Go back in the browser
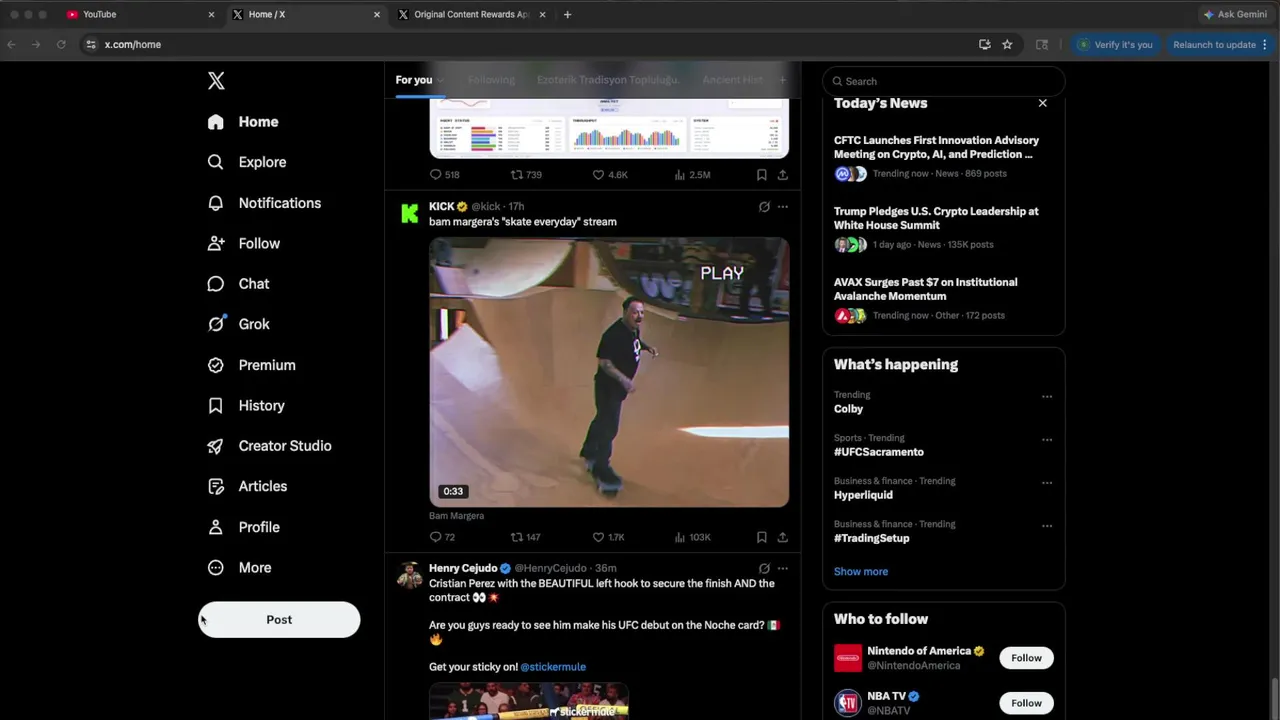Viewport: 1280px width, 720px height. tap(11, 44)
